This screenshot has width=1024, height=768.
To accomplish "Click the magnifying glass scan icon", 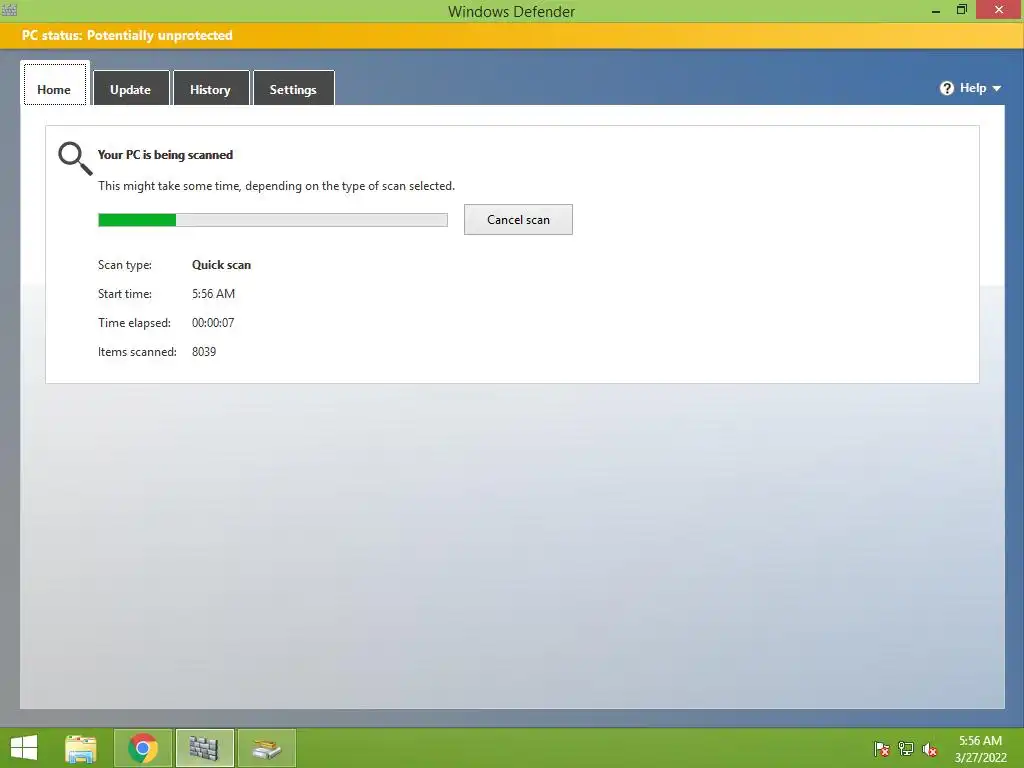I will click(75, 158).
